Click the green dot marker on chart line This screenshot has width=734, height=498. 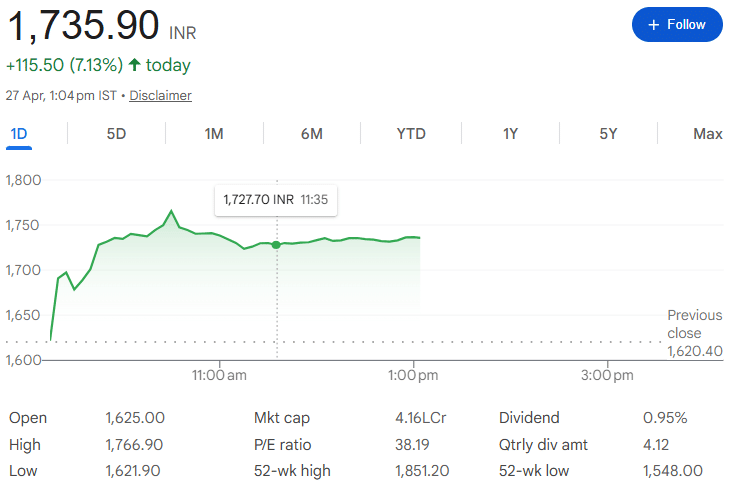click(276, 244)
